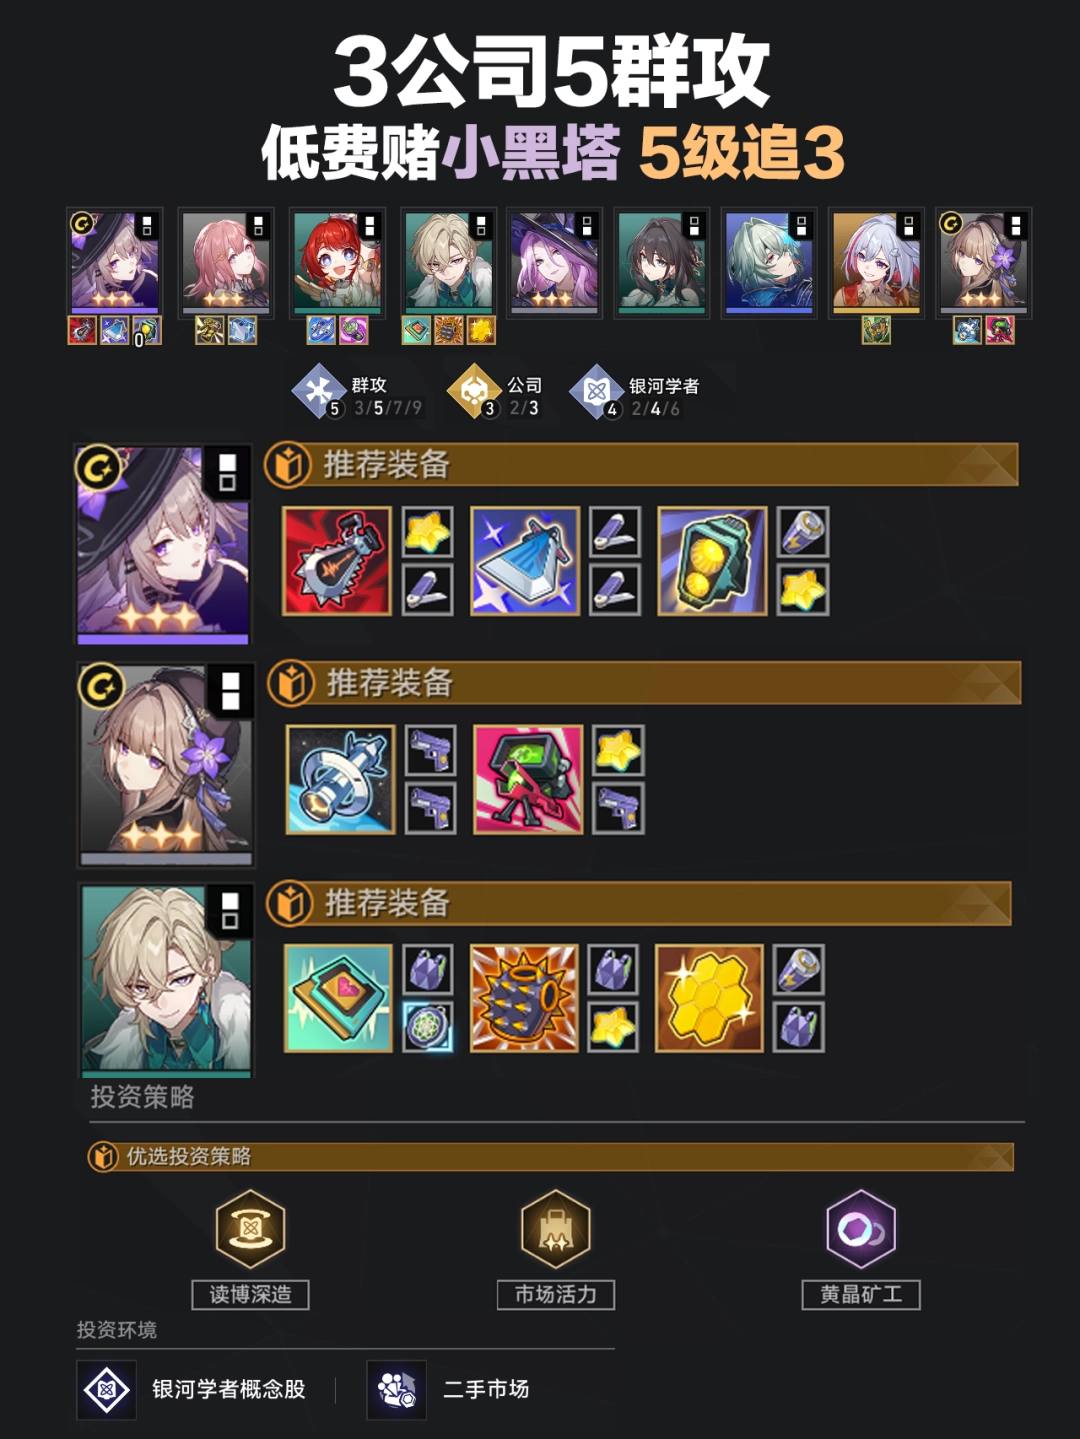Open the 二手市场 environment entry
Viewport: 1080px width, 1439px height.
(449, 1389)
